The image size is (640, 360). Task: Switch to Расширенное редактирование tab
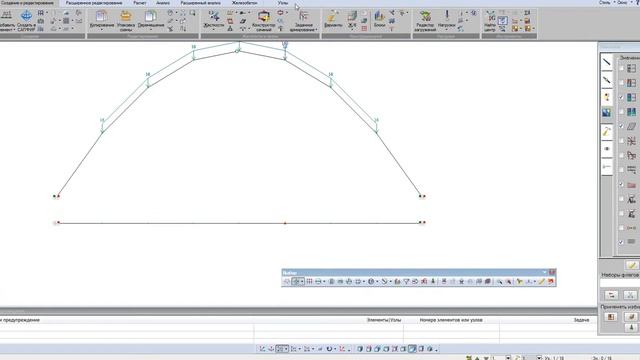pos(94,3)
